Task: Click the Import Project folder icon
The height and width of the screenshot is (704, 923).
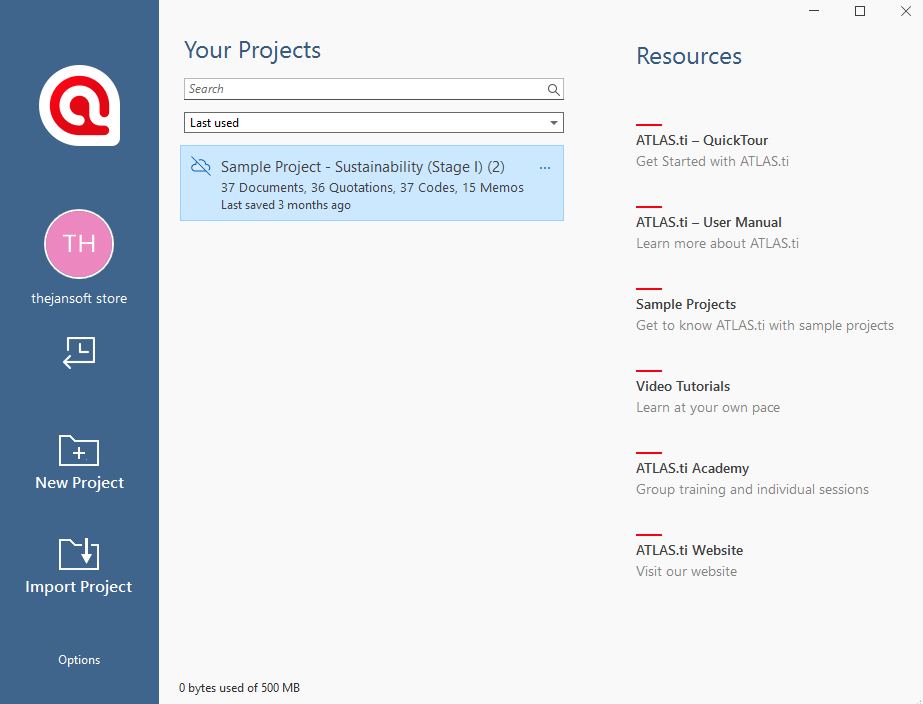Action: pyautogui.click(x=79, y=553)
